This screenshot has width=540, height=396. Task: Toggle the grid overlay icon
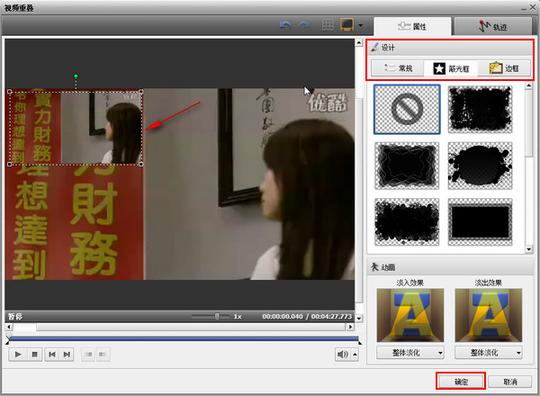click(328, 25)
